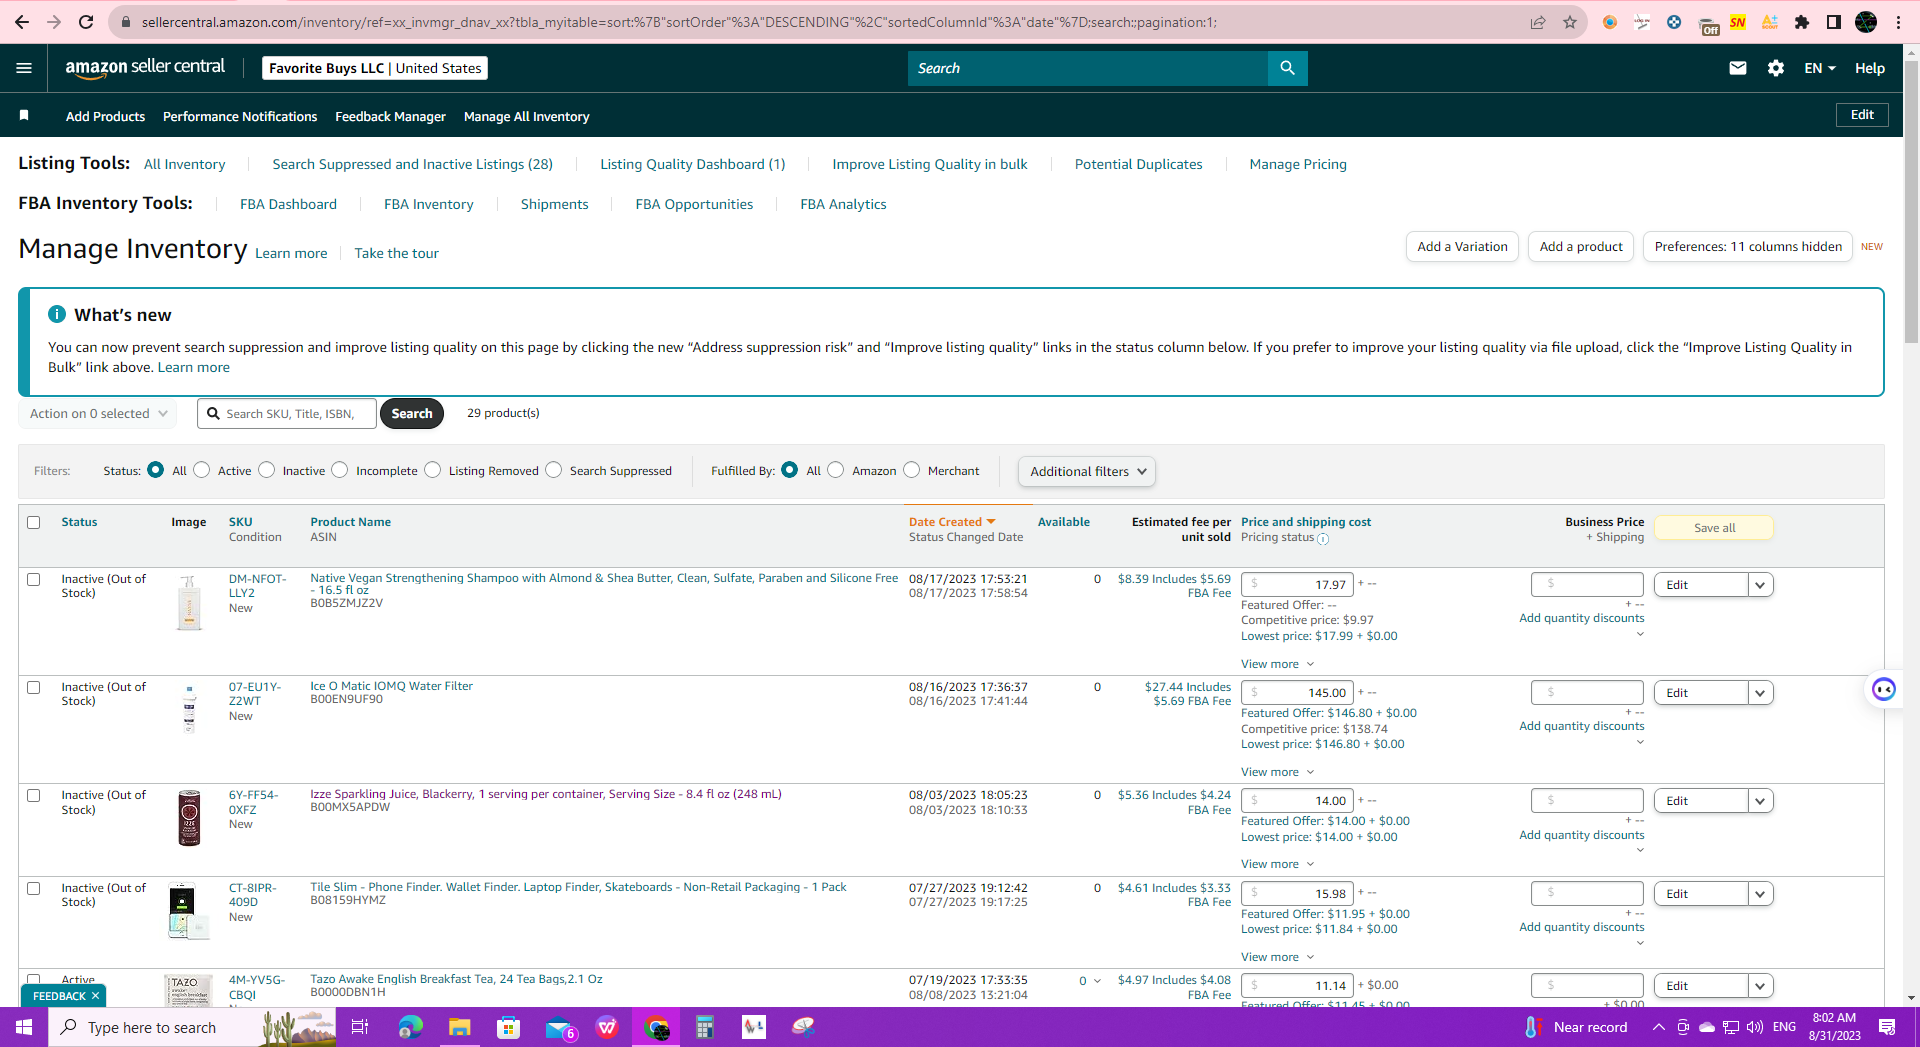The width and height of the screenshot is (1920, 1047).
Task: Open the hamburger navigation menu
Action: 24,68
